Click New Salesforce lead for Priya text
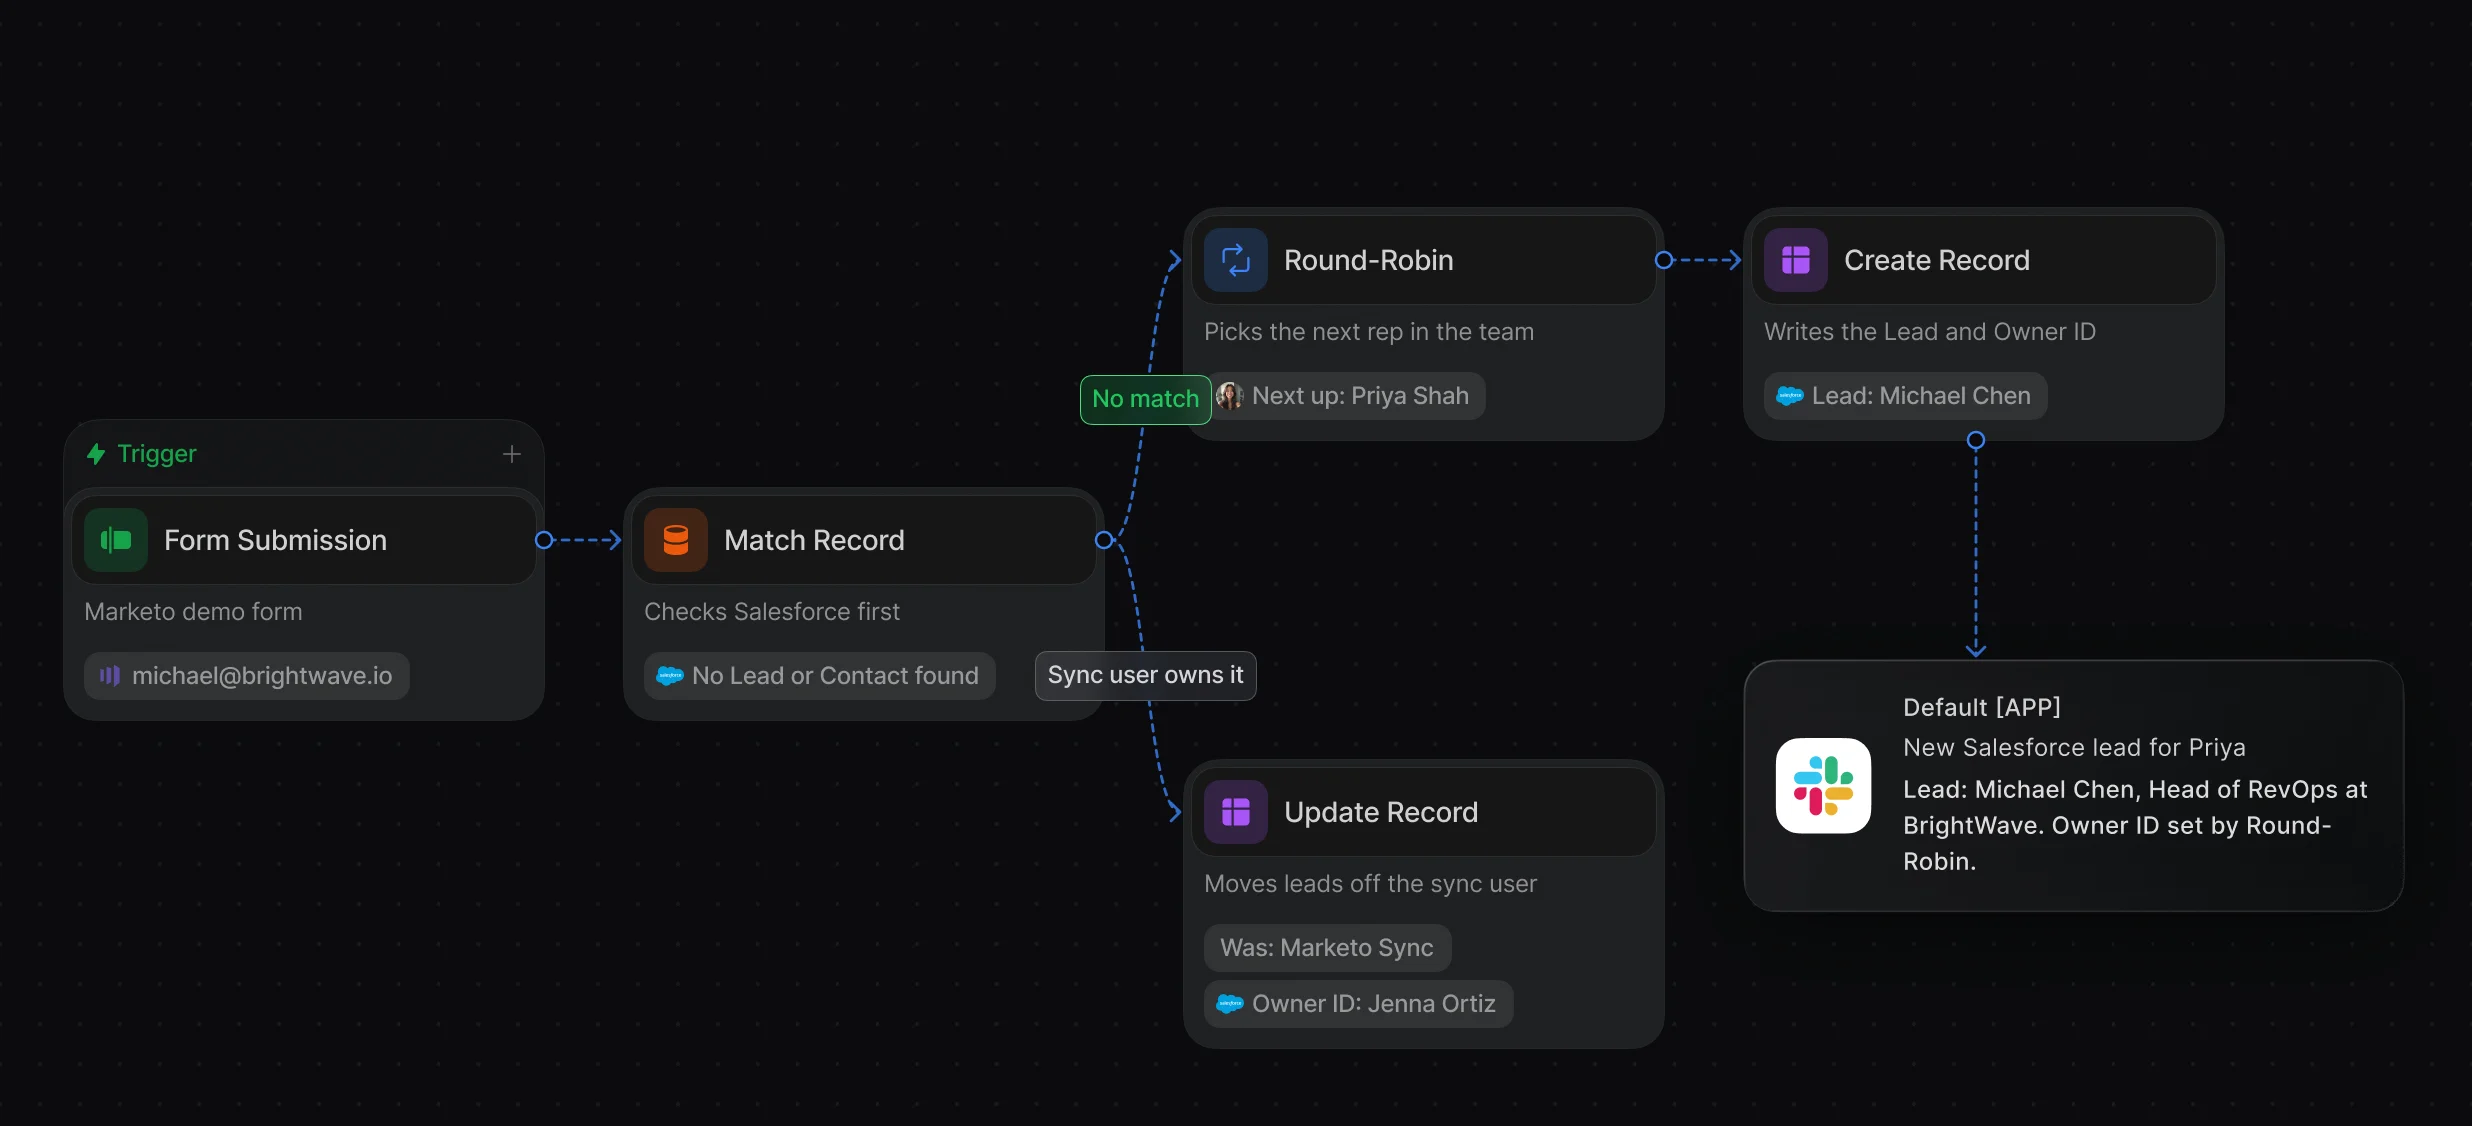Image resolution: width=2472 pixels, height=1126 pixels. coord(2074,747)
